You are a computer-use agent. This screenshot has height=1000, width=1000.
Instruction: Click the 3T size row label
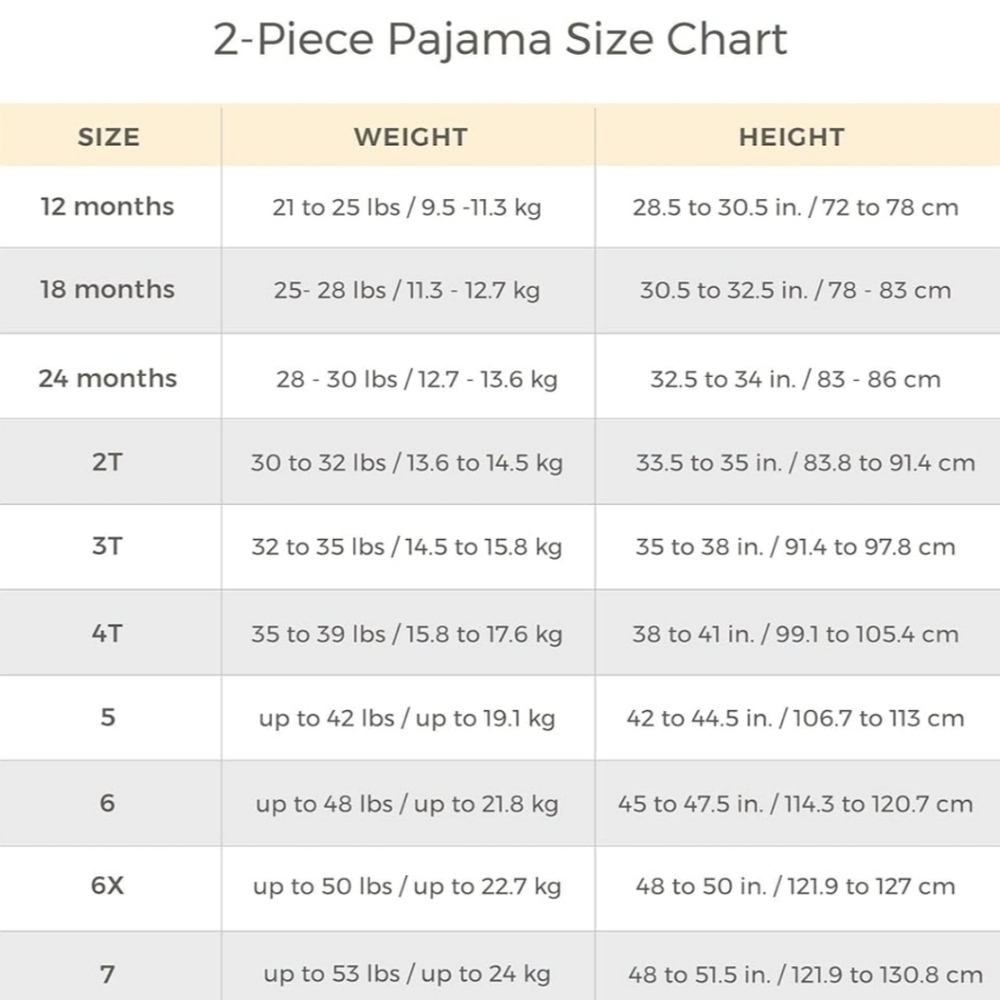coord(107,546)
